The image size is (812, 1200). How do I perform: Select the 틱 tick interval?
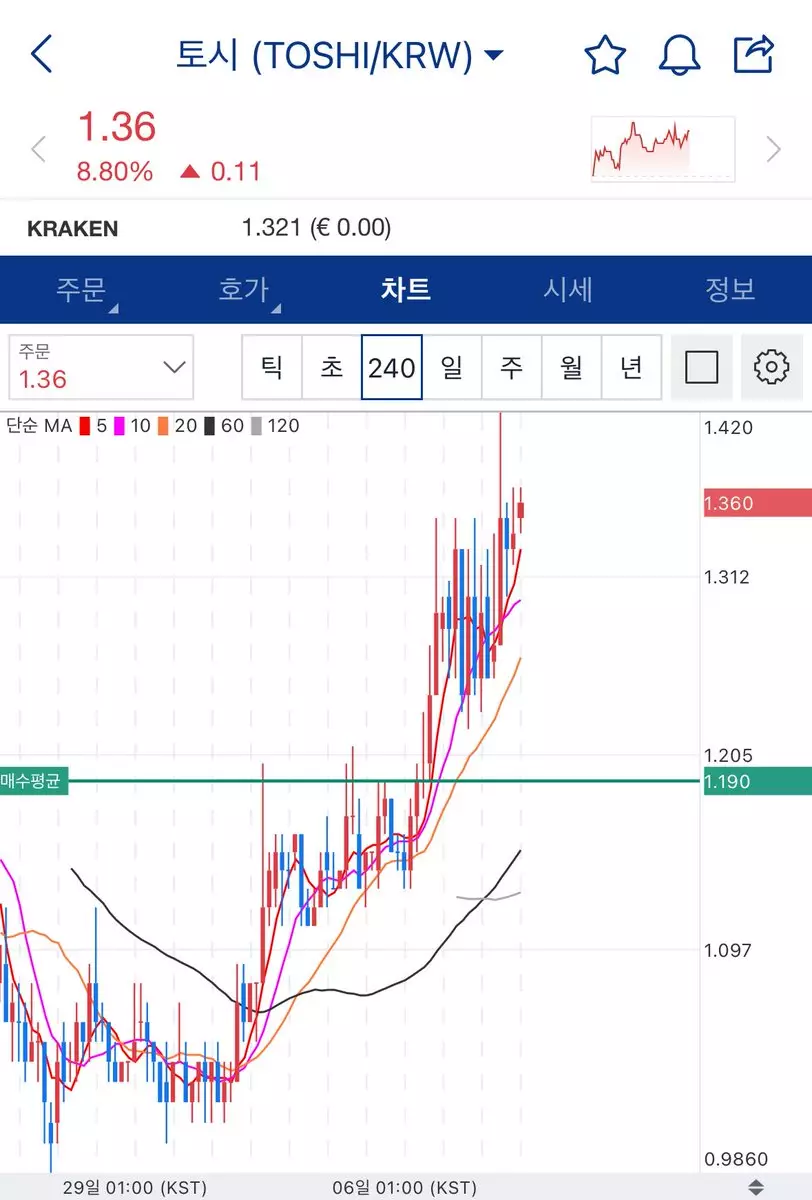pos(272,368)
